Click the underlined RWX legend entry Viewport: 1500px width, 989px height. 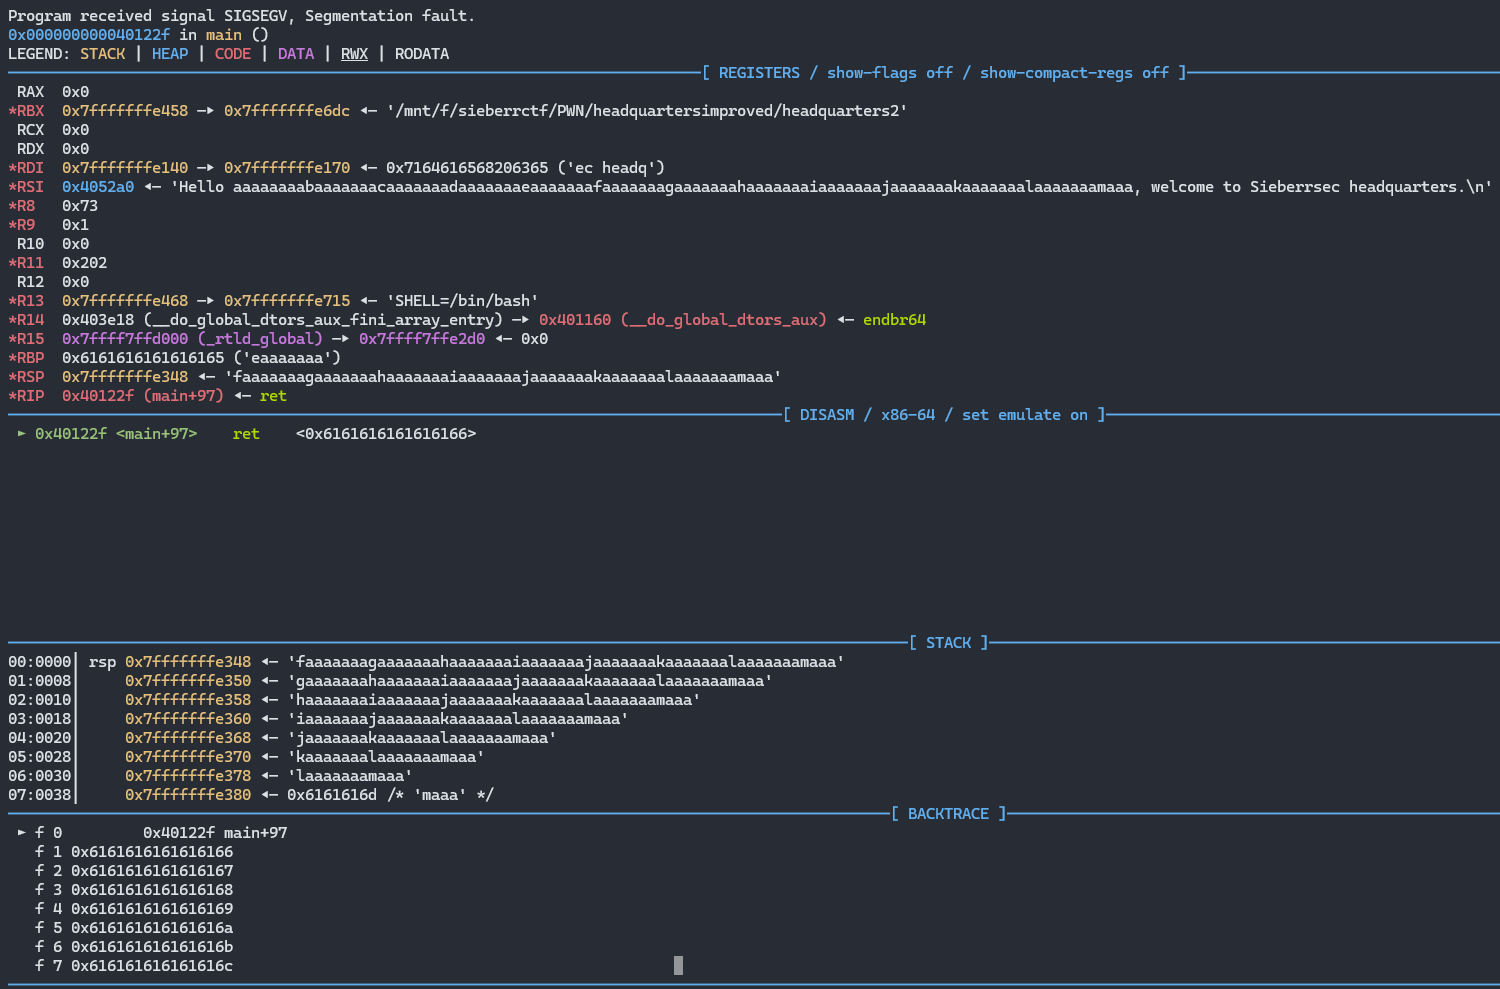click(354, 54)
